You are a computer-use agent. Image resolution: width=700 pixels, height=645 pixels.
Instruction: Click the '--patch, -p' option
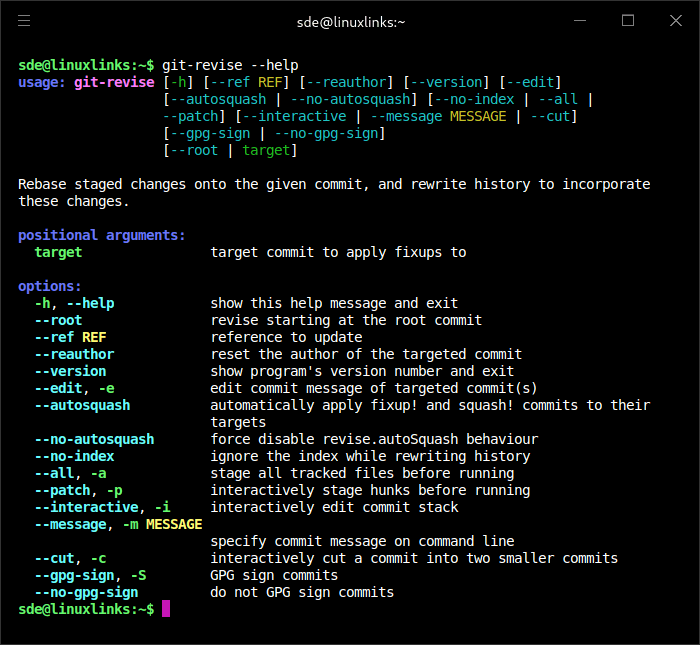coord(79,491)
